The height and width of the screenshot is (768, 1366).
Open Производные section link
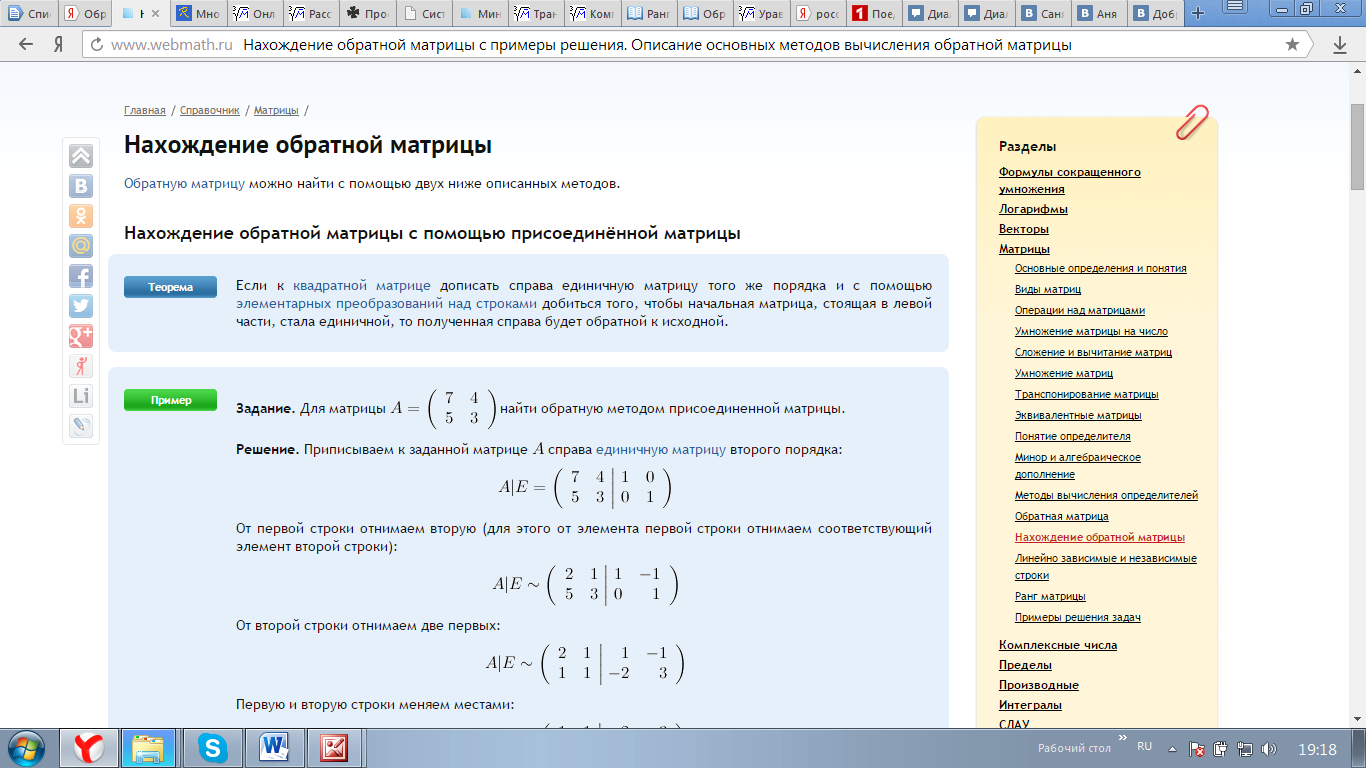pyautogui.click(x=1039, y=685)
